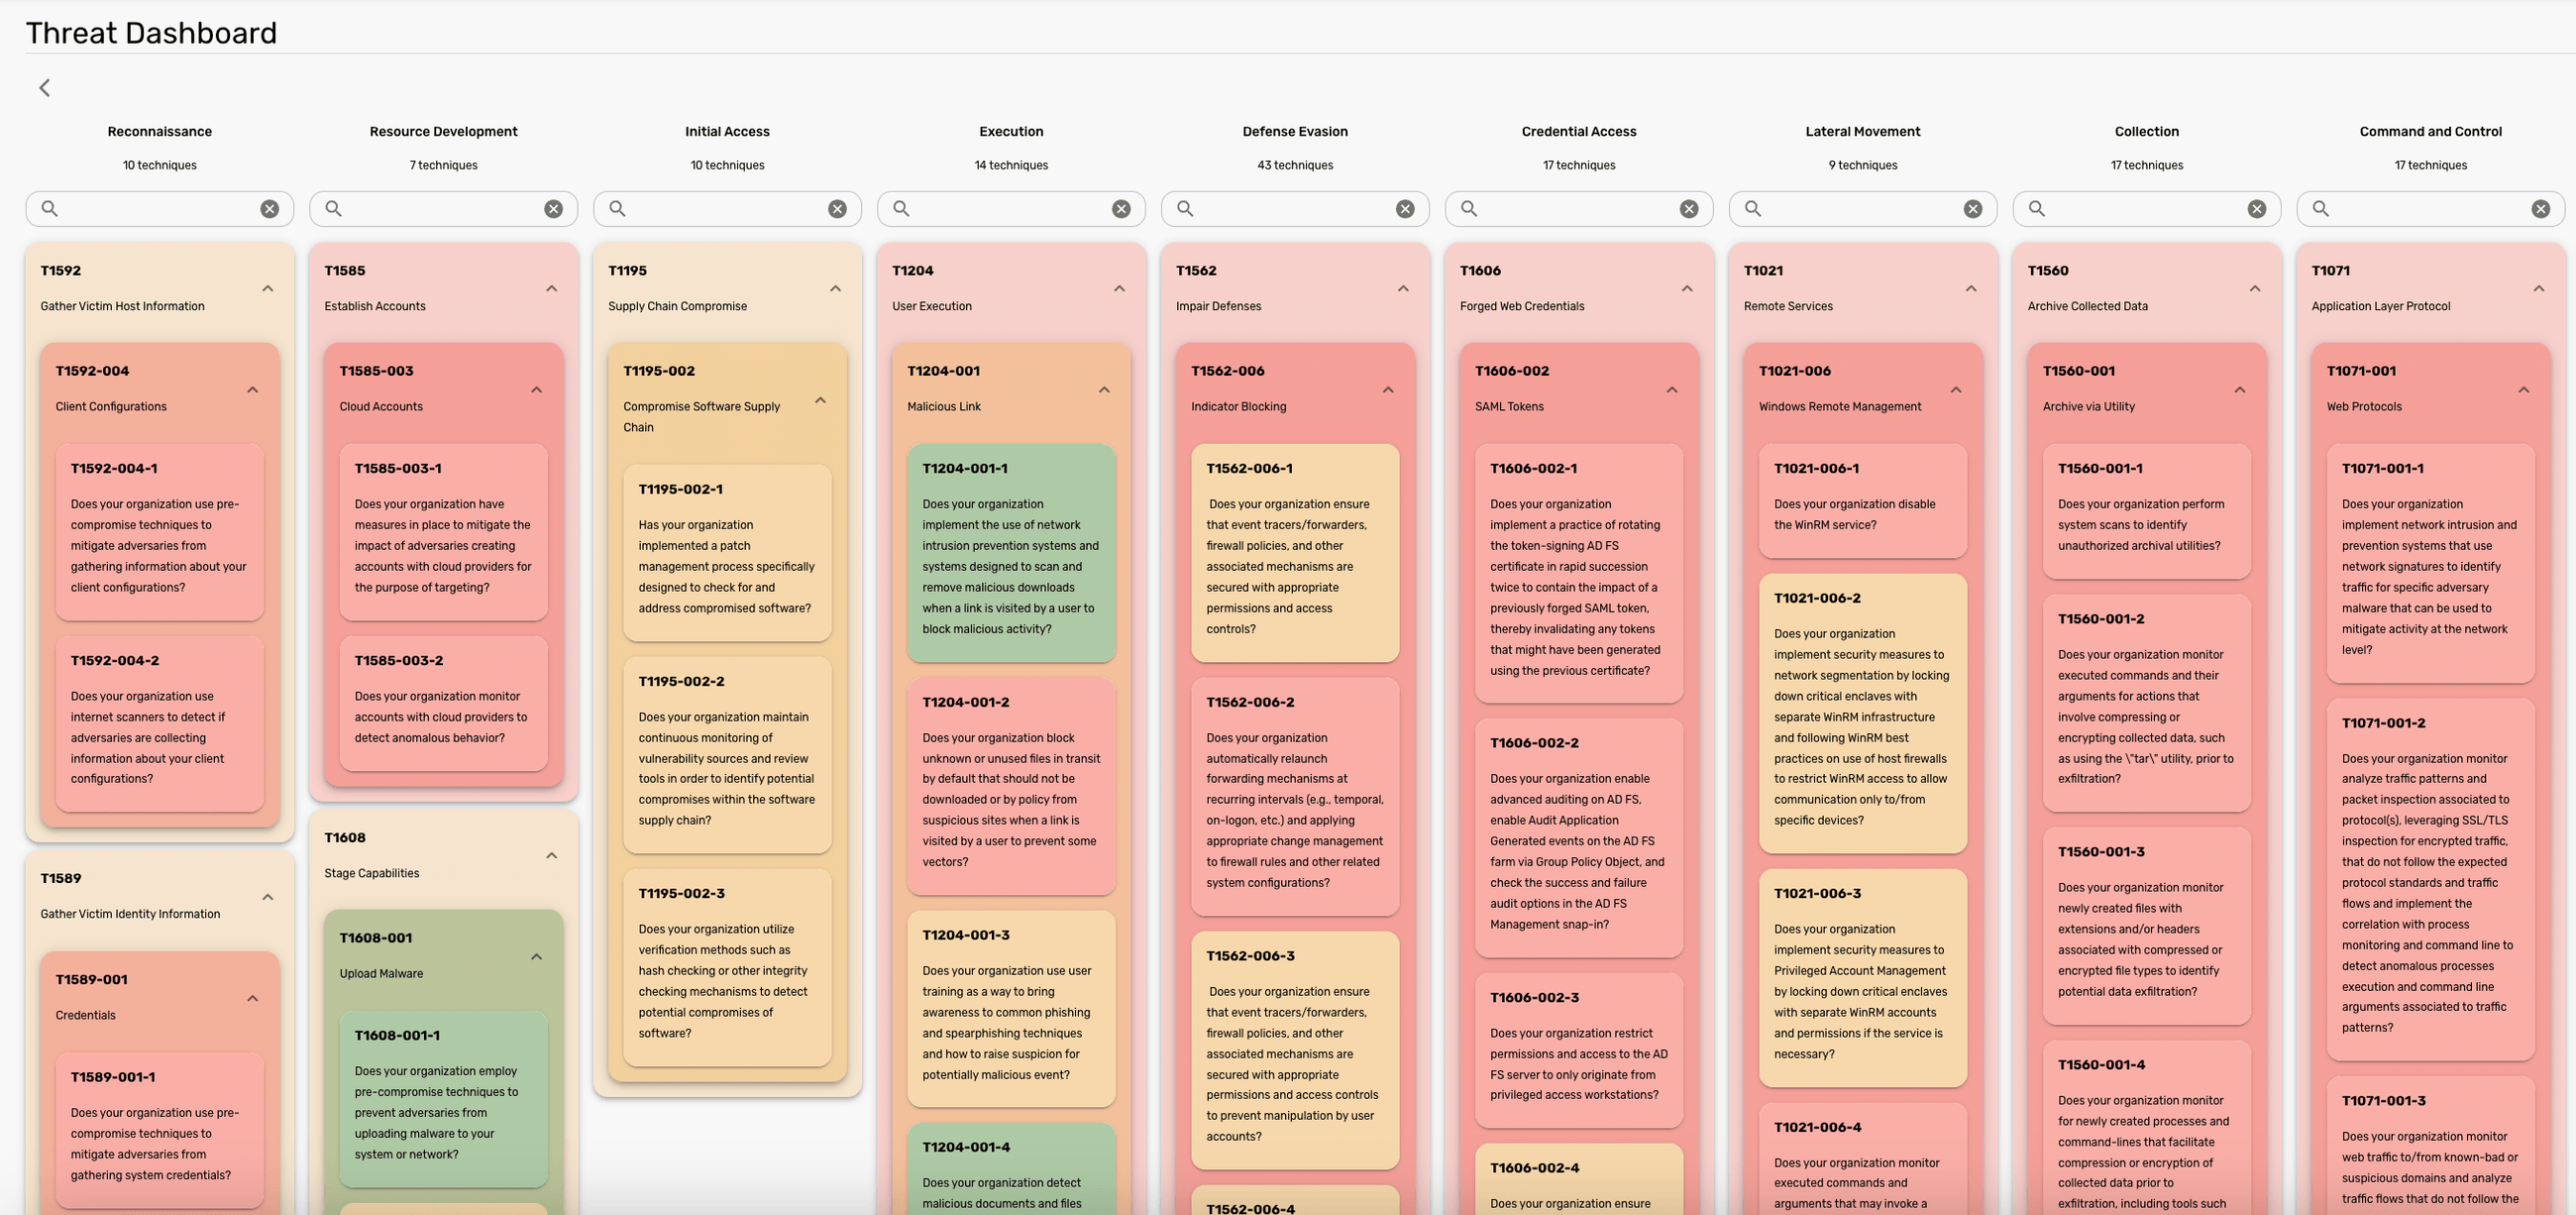Image resolution: width=2576 pixels, height=1215 pixels.
Task: Collapse the T1204-001 Malicious Link card
Action: [1104, 389]
